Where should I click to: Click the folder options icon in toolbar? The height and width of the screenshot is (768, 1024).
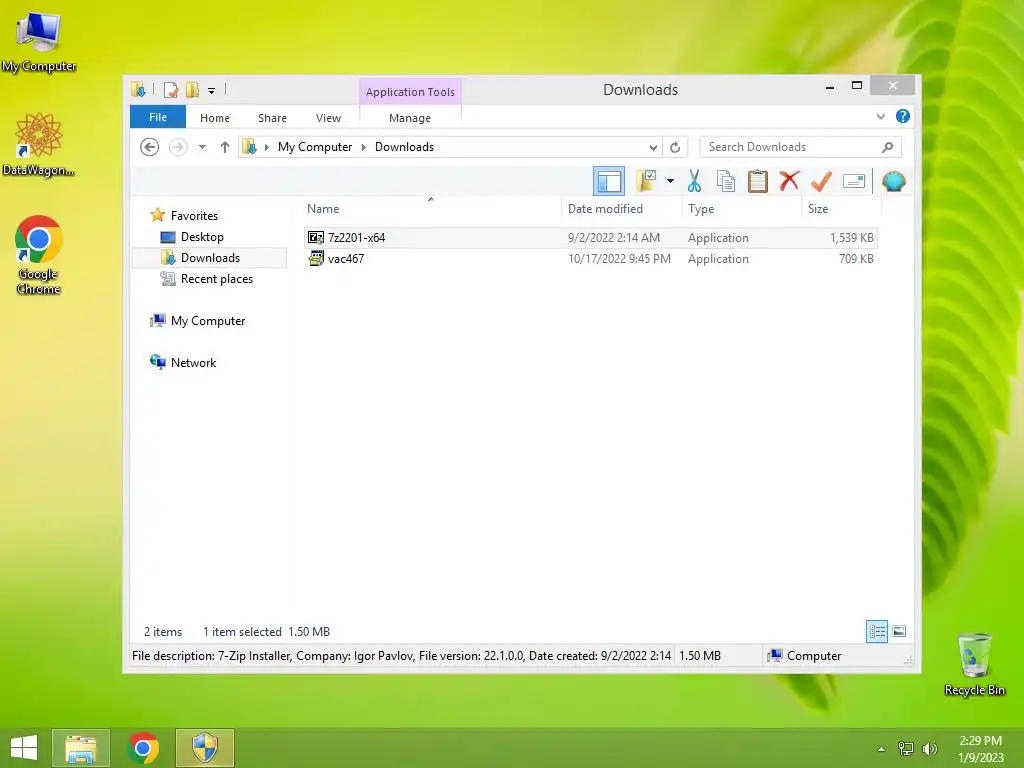point(646,181)
